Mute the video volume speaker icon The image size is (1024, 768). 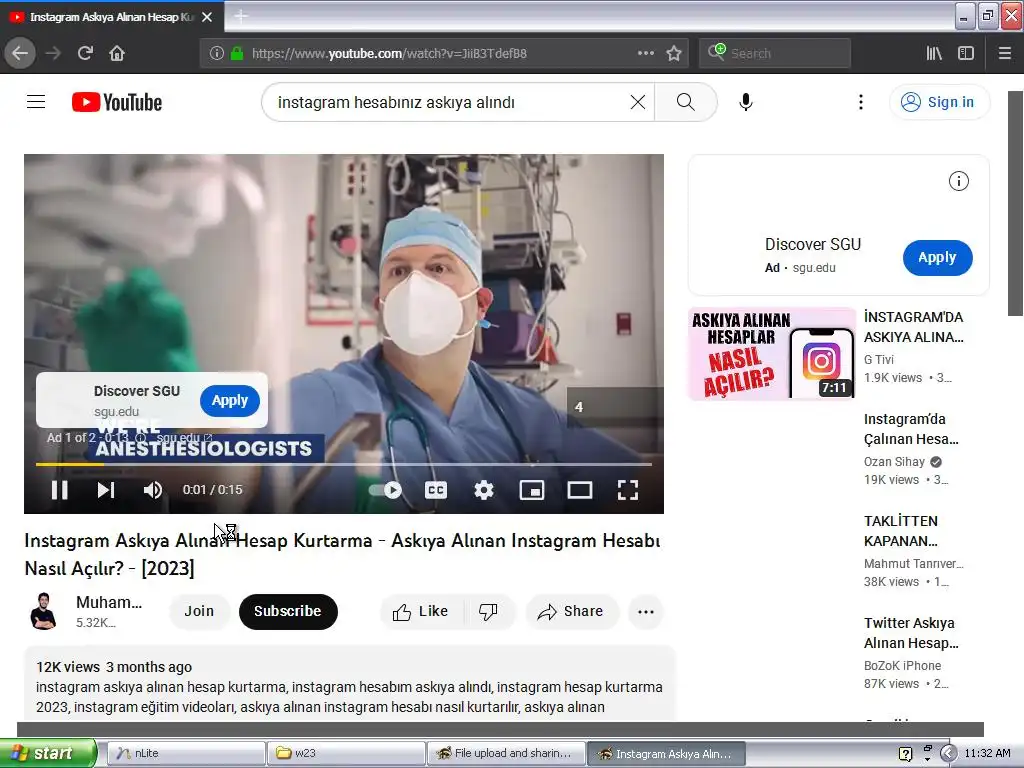pyautogui.click(x=153, y=490)
